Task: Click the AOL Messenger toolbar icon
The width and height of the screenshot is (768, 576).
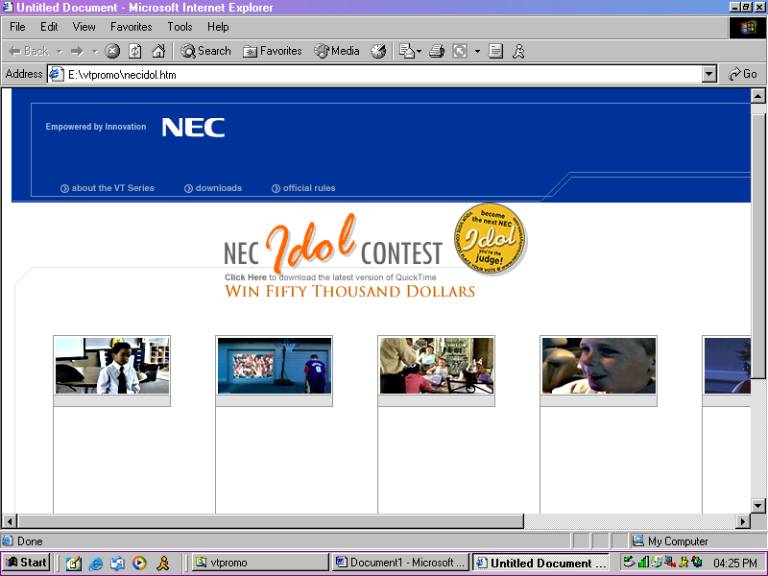Action: (519, 51)
